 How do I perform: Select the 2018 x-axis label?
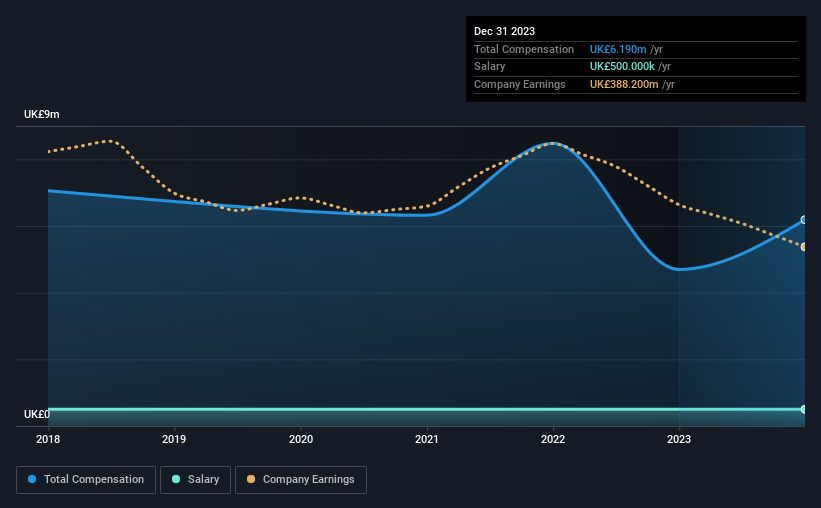pyautogui.click(x=48, y=439)
